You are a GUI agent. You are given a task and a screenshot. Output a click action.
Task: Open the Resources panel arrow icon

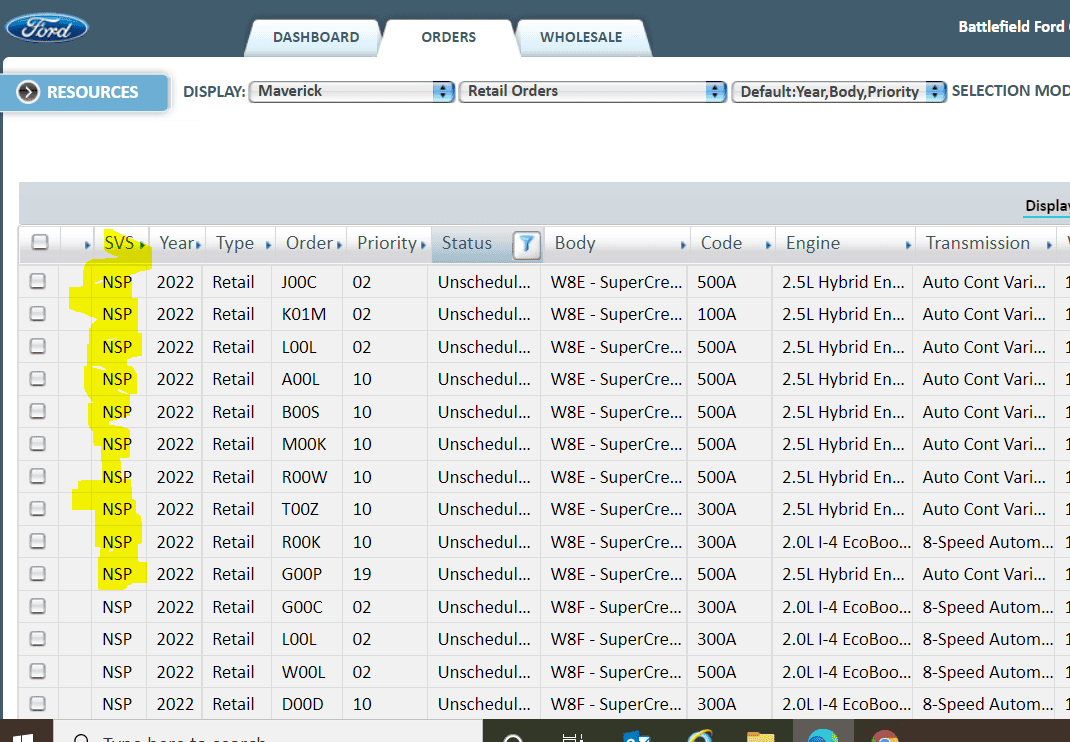(28, 92)
